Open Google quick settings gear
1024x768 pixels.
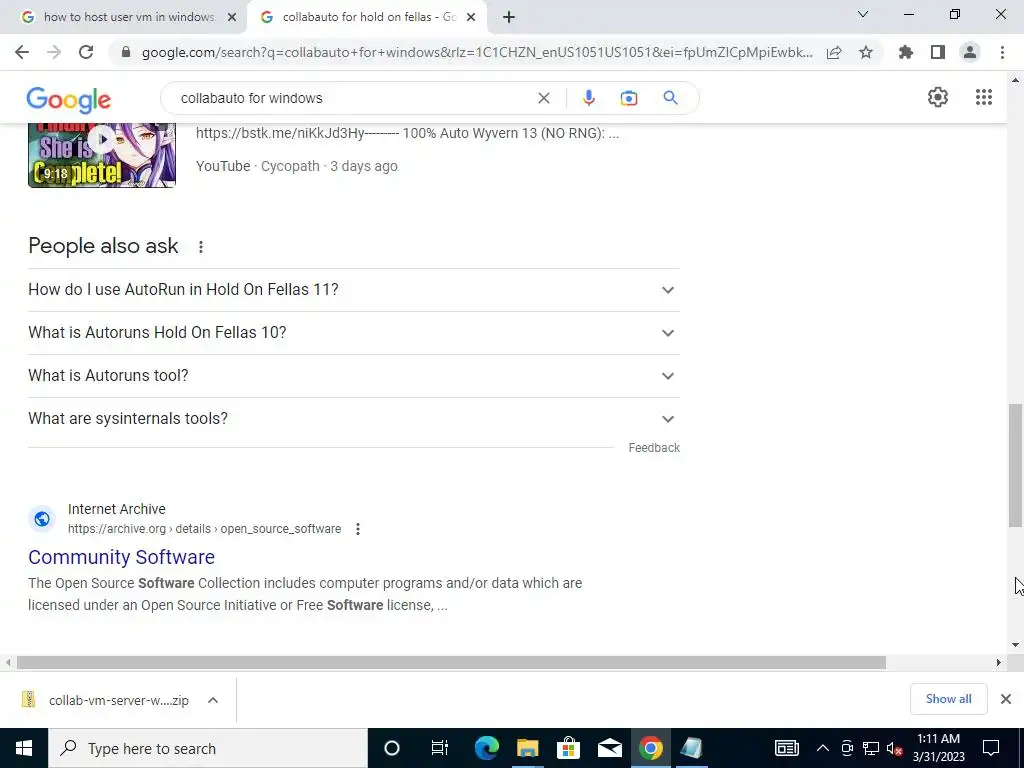[x=938, y=97]
